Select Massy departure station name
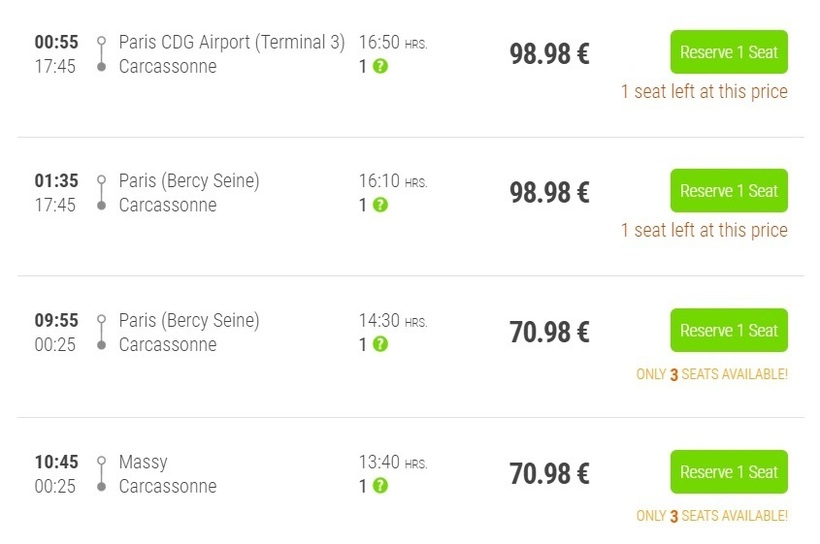This screenshot has height=544, width=820. [143, 462]
